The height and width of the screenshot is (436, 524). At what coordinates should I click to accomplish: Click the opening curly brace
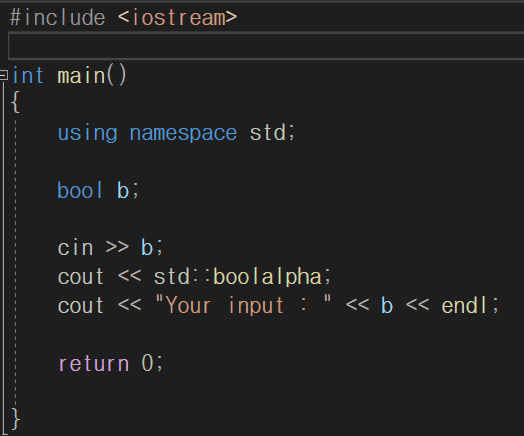point(15,103)
